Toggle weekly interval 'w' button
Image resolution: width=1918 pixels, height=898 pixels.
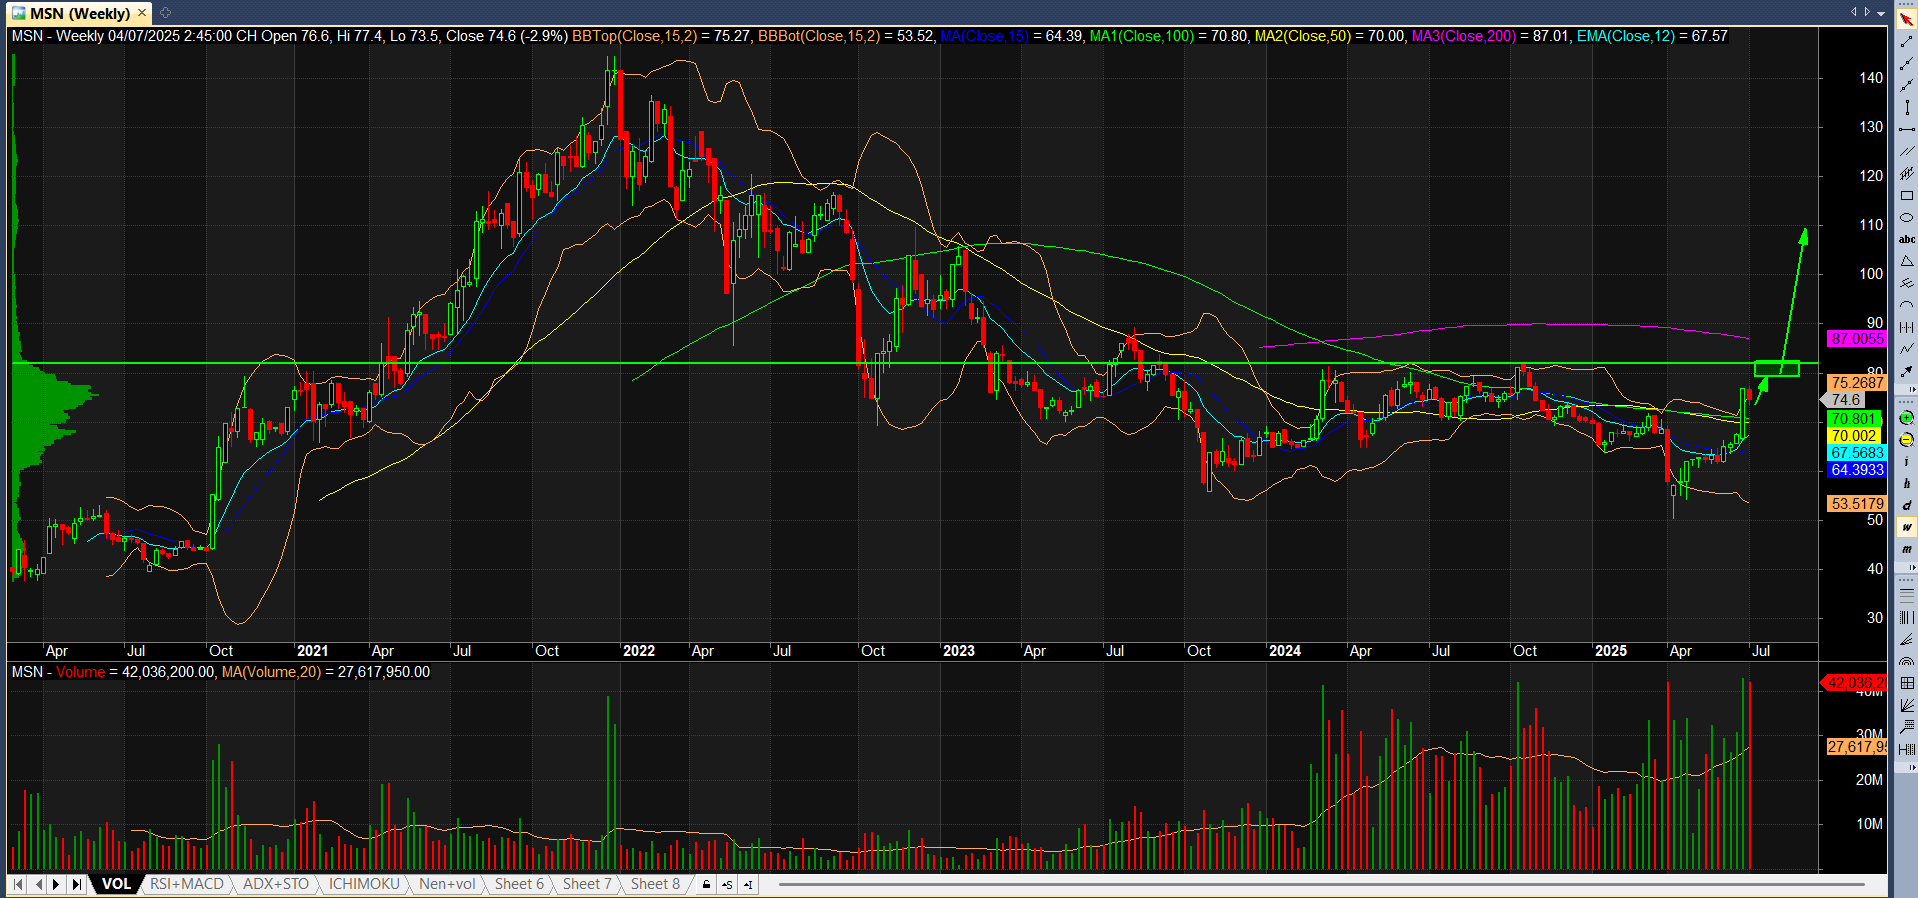pyautogui.click(x=1906, y=527)
